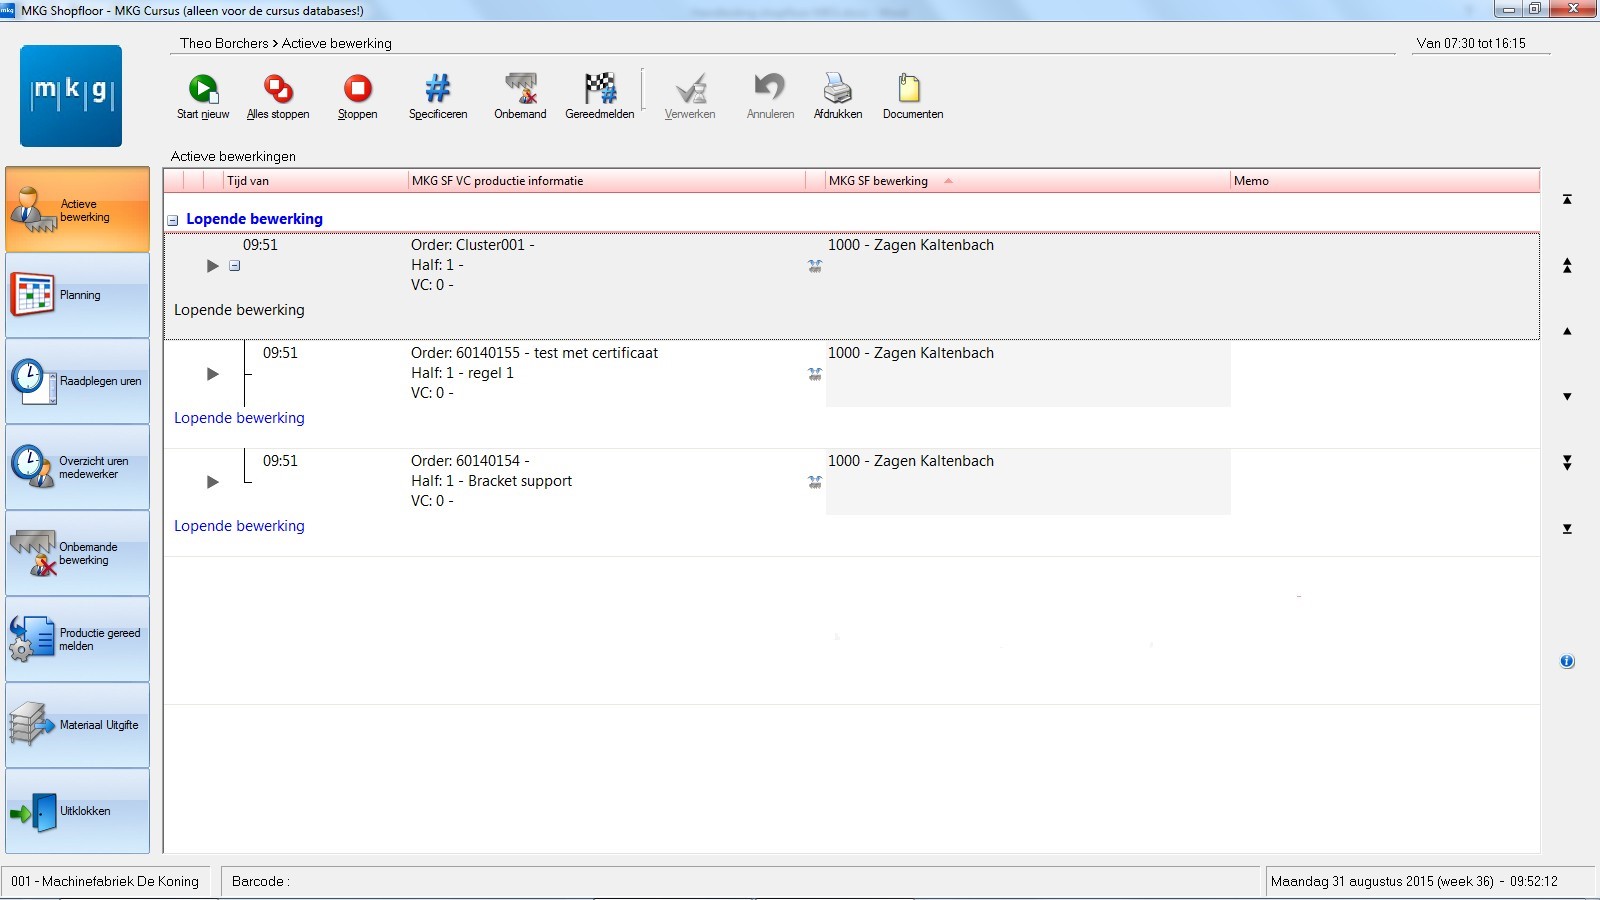Click '1000 - Zagen Kaltenbach' in 60140155 row
The width and height of the screenshot is (1600, 900).
click(x=910, y=353)
